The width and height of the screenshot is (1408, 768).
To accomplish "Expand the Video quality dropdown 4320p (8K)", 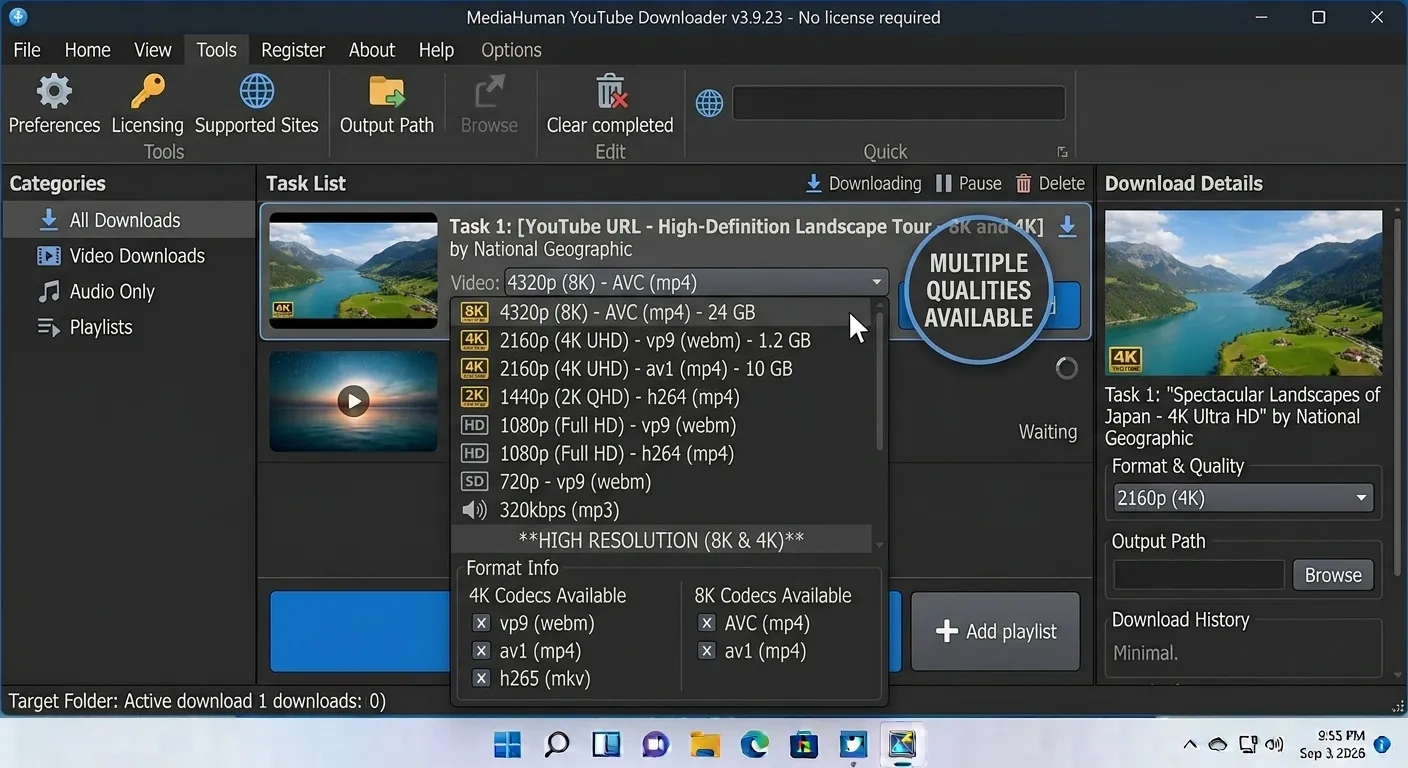I will pyautogui.click(x=697, y=282).
